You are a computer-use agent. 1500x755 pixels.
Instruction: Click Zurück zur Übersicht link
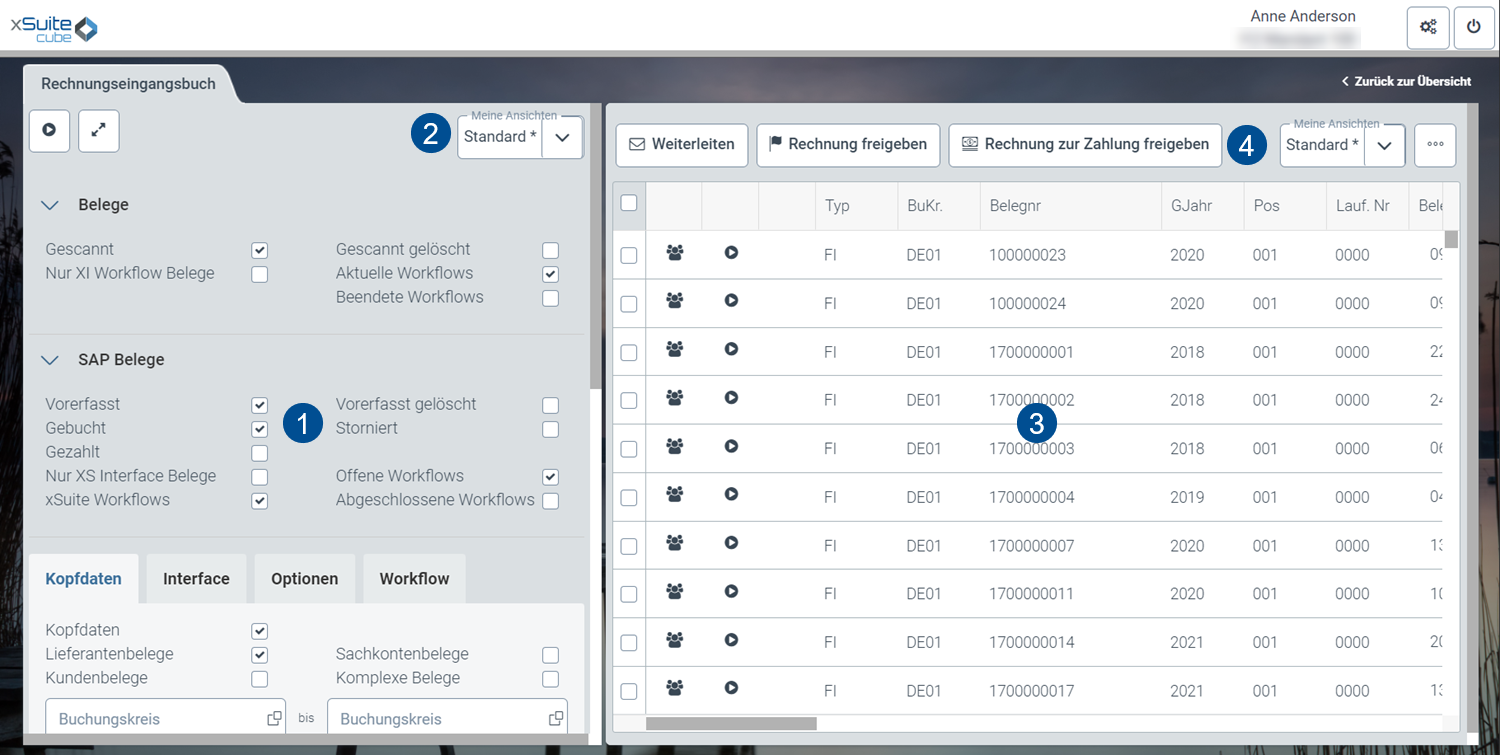[x=1406, y=81]
